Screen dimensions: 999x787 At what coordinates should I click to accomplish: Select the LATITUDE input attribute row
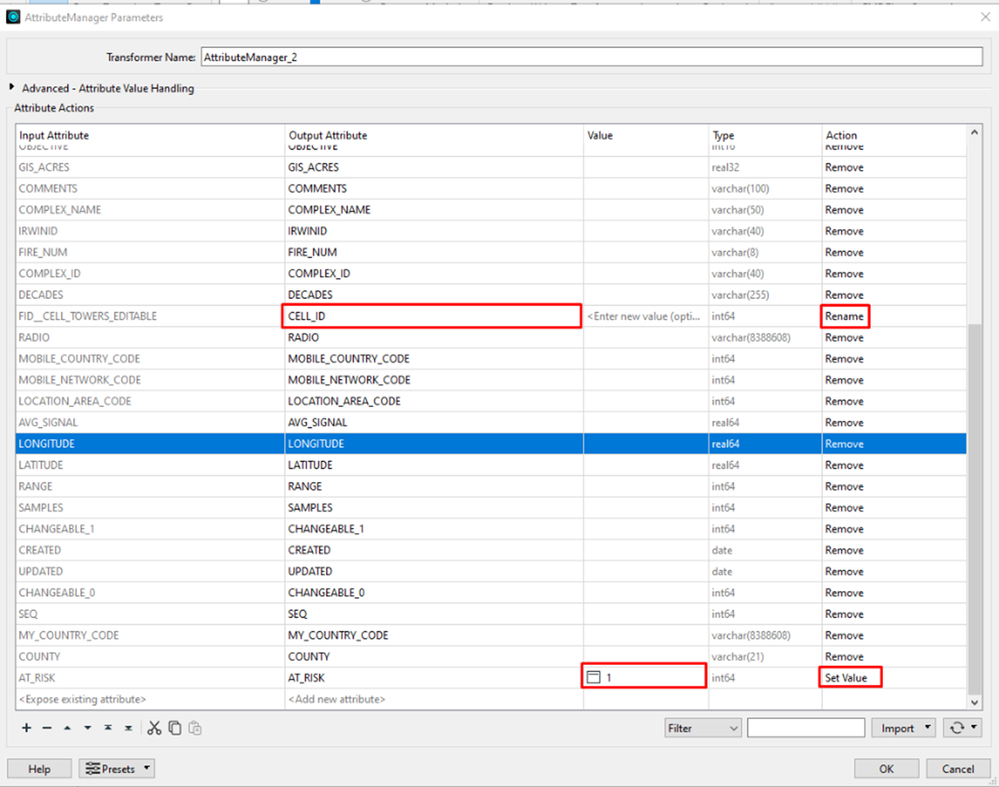pyautogui.click(x=150, y=465)
